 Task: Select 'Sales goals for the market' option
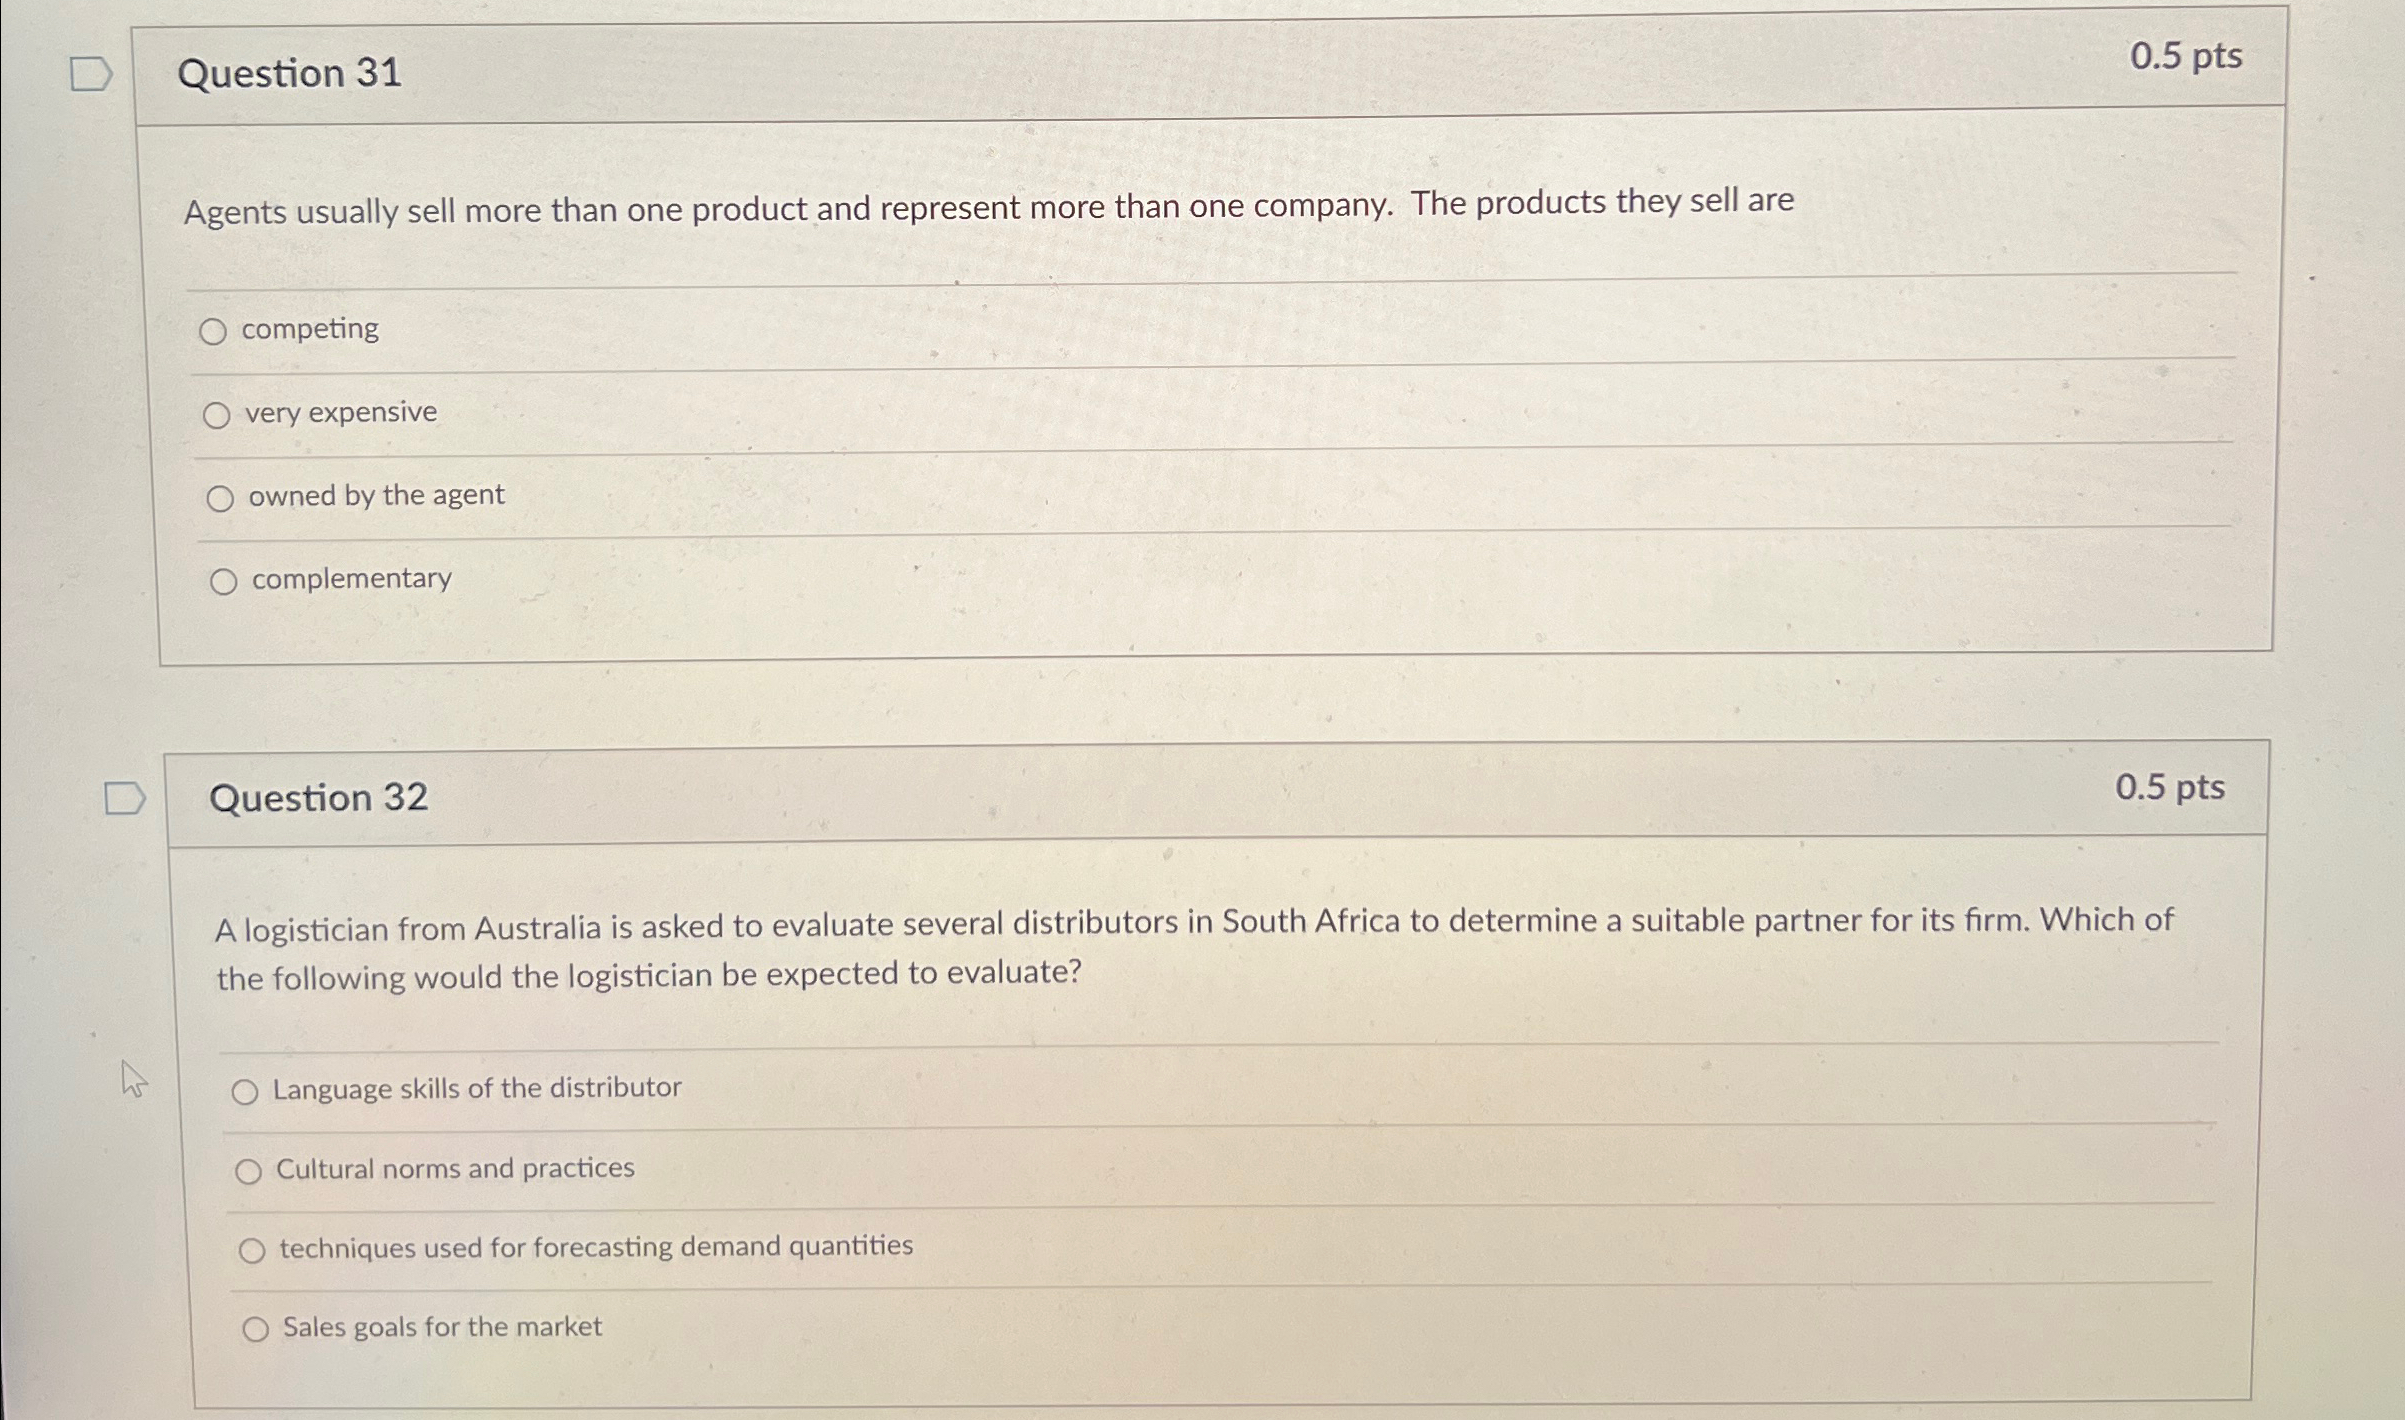coord(256,1326)
